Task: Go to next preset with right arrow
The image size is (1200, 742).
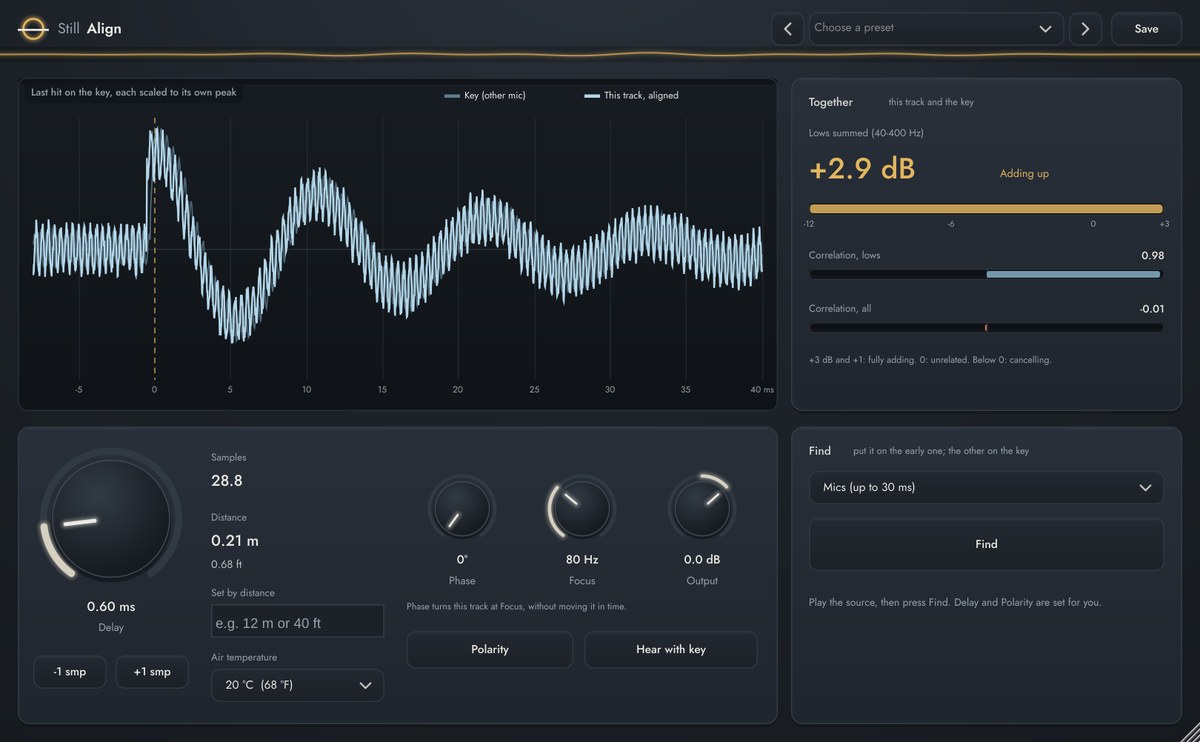Action: pyautogui.click(x=1085, y=29)
